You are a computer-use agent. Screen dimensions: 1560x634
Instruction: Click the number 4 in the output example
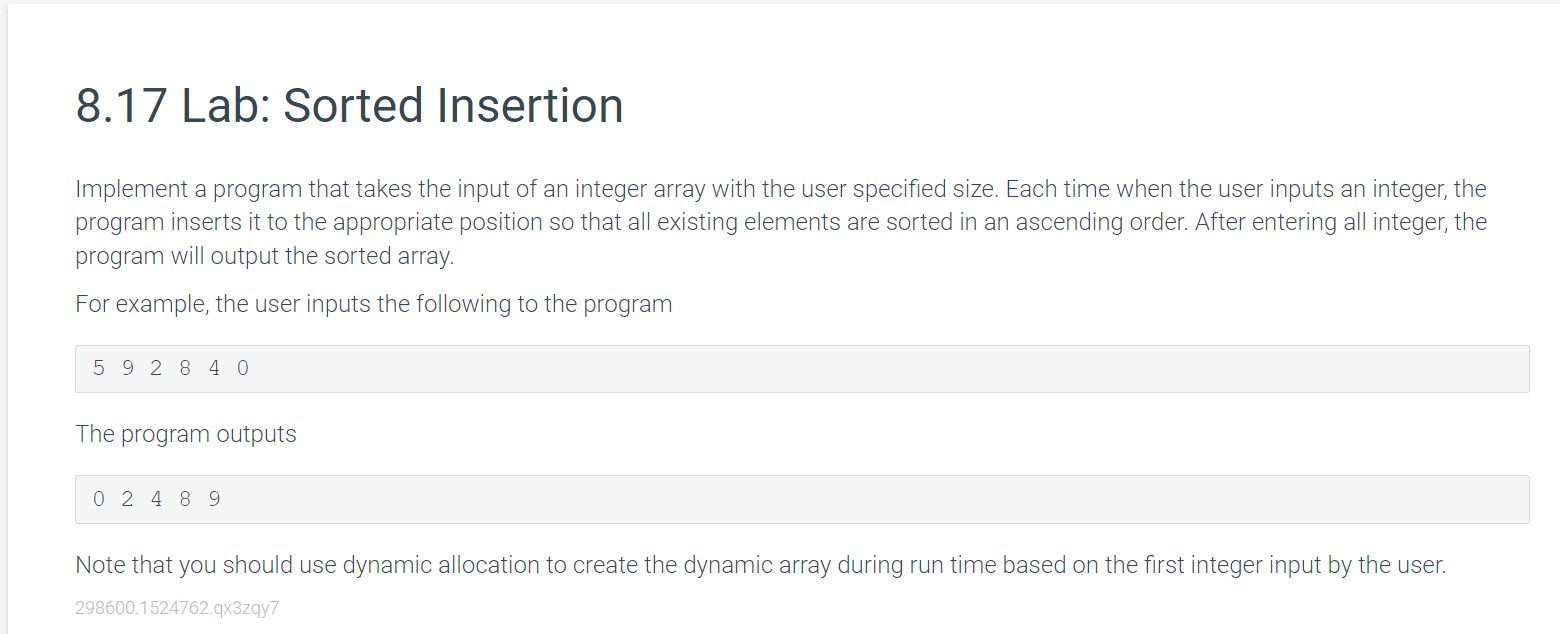pyautogui.click(x=156, y=498)
